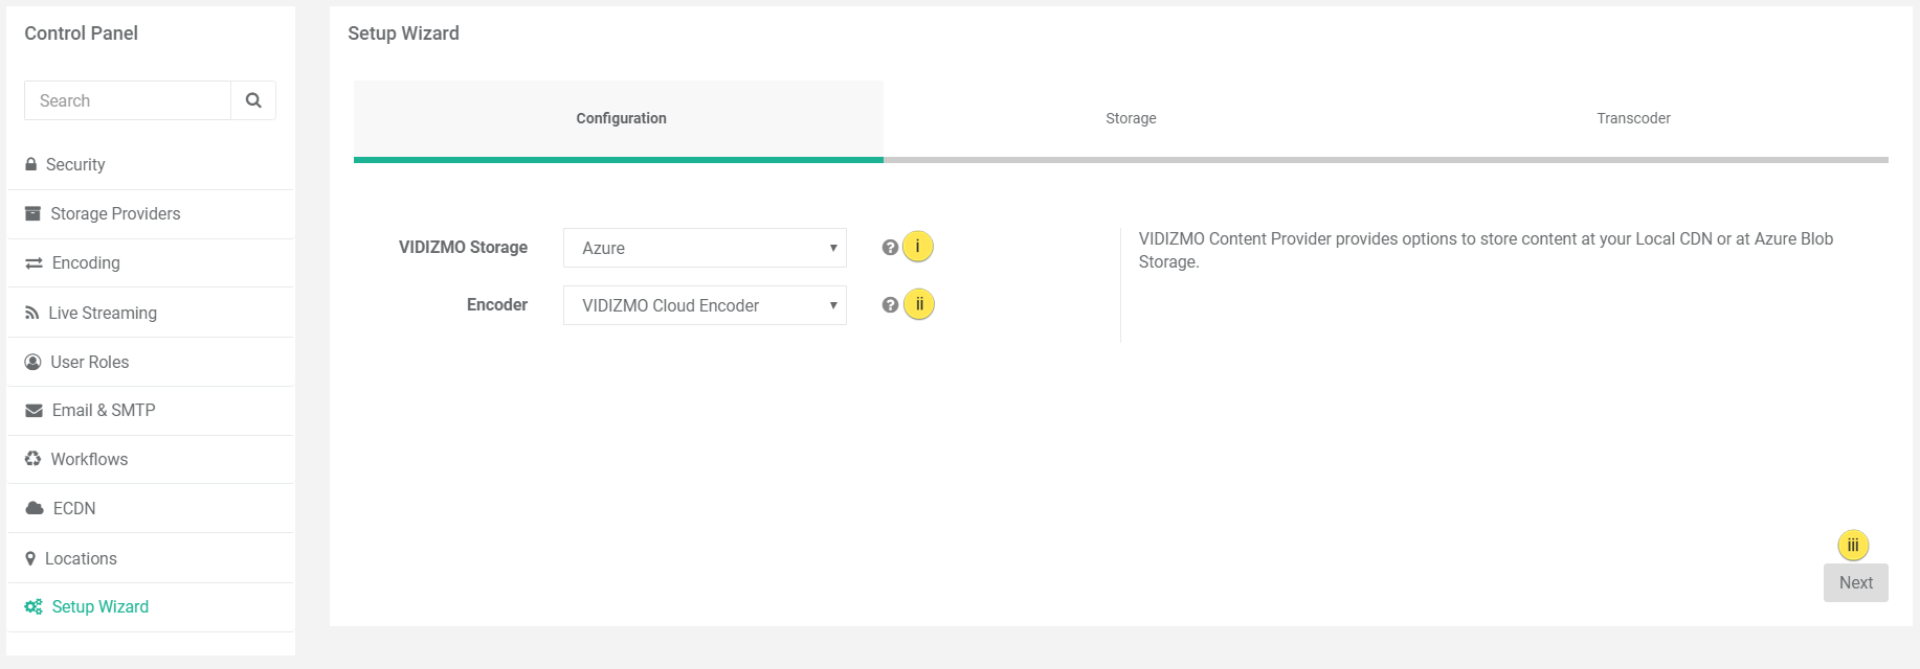Click the VIDIZMO Content Provider description text
Viewport: 1920px width, 669px height.
coord(1485,250)
